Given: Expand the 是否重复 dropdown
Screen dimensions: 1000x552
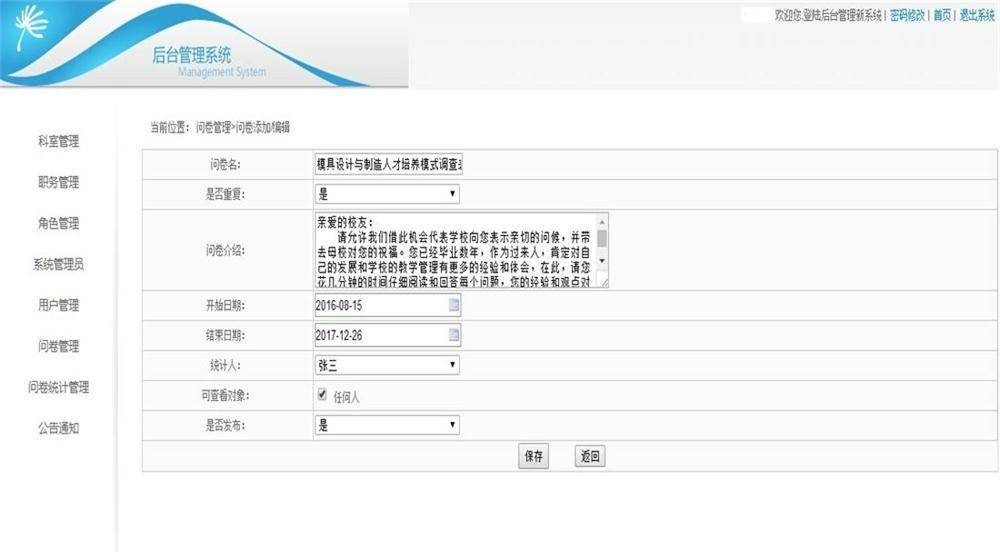Looking at the screenshot, I should 387,194.
